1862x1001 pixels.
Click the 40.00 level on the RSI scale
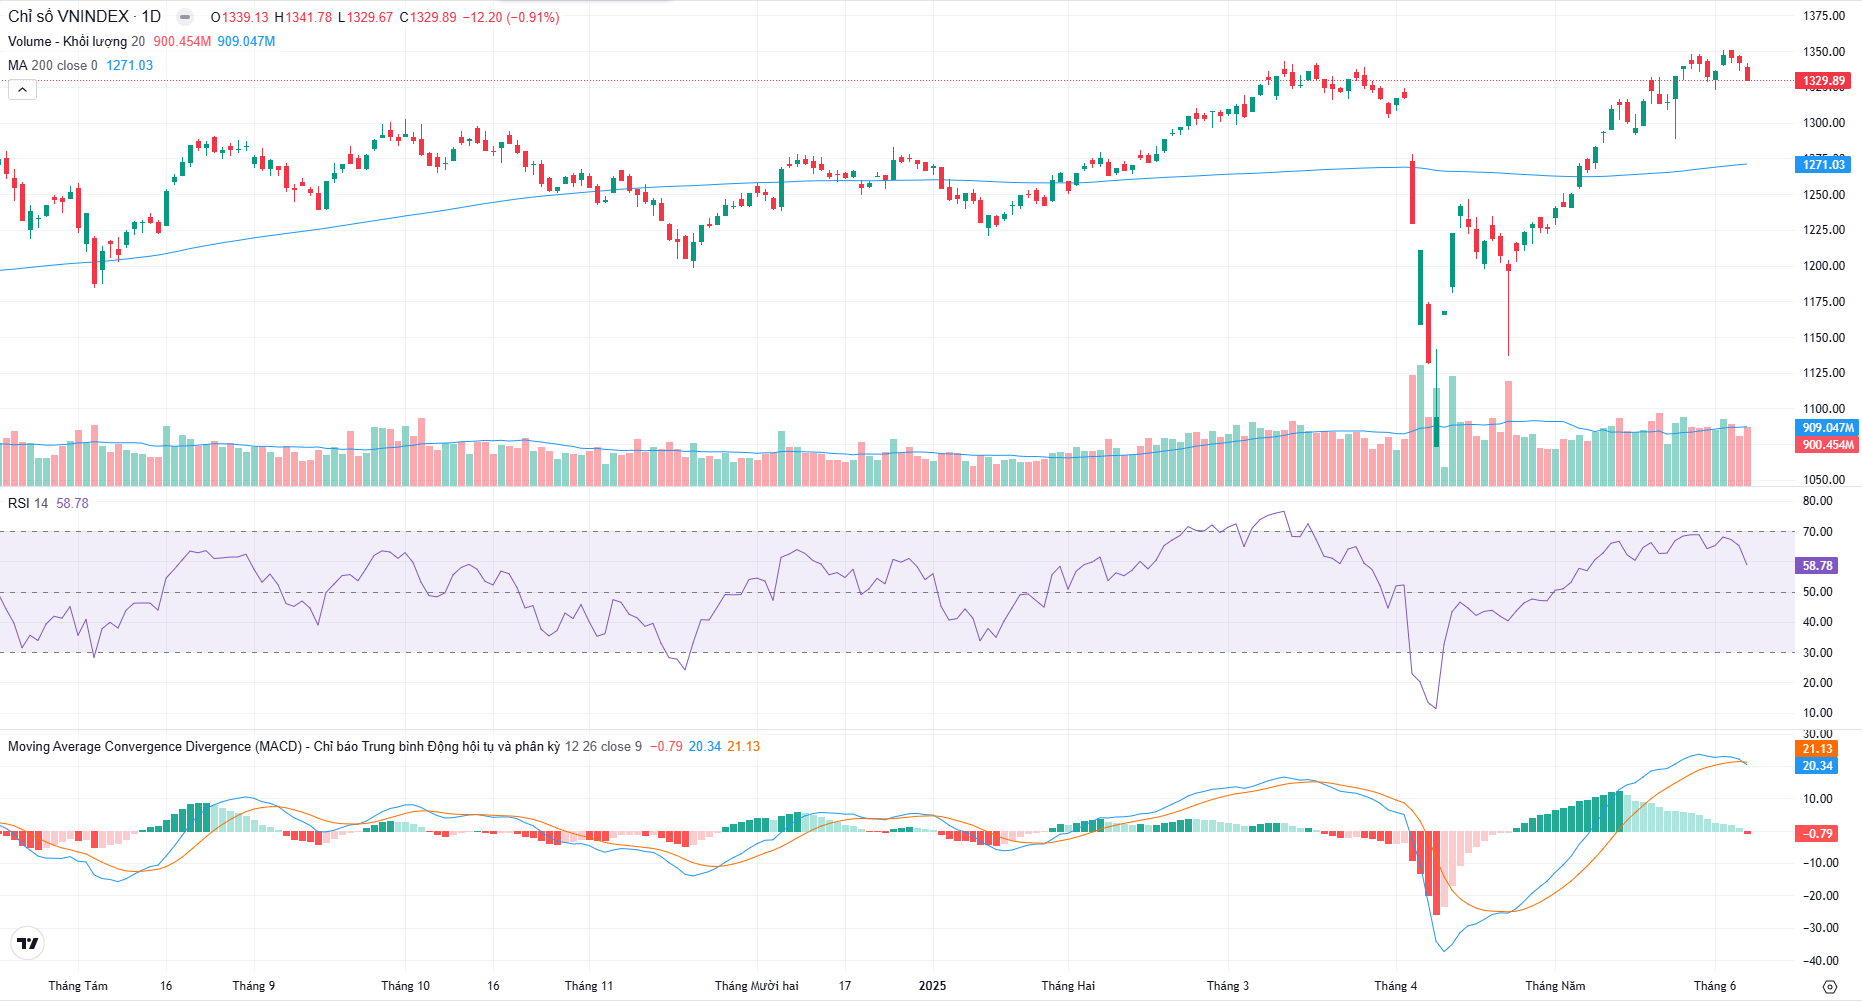1818,622
